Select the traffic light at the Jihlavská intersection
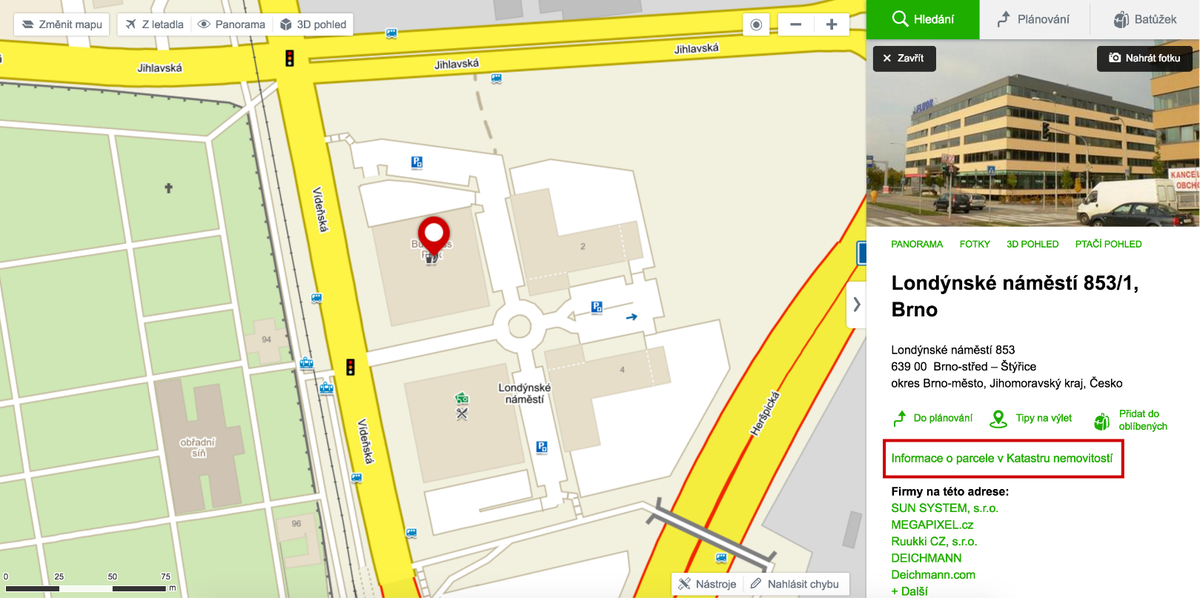This screenshot has height=598, width=1200. [291, 58]
